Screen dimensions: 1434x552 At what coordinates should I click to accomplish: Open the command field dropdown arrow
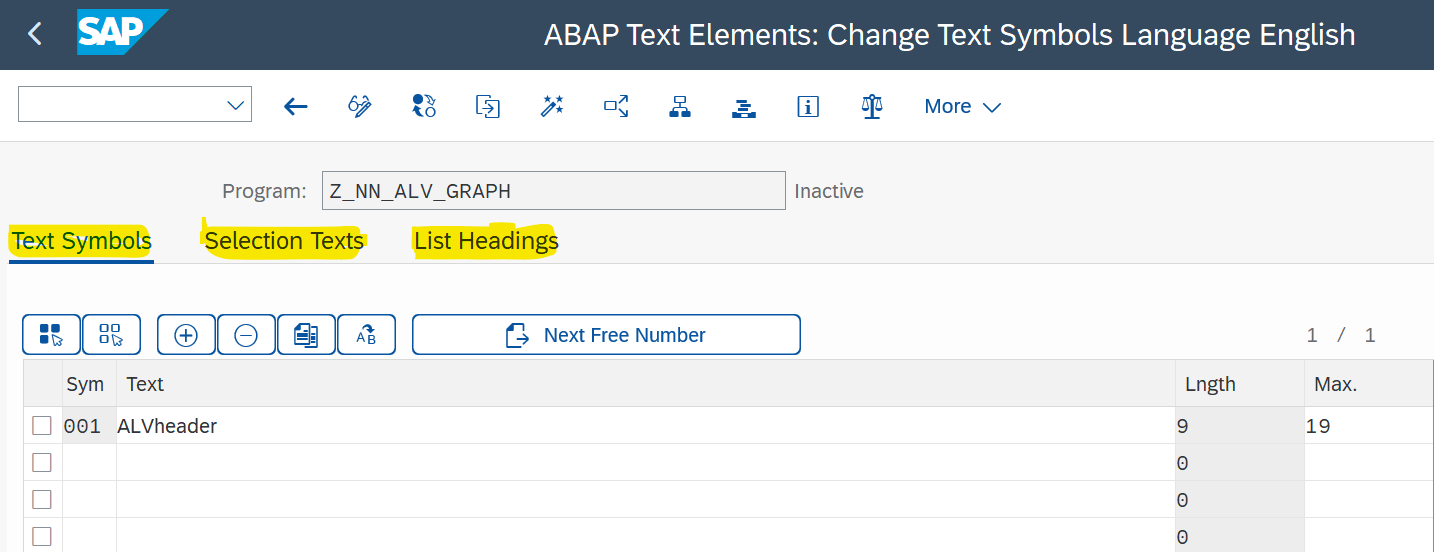coord(236,105)
